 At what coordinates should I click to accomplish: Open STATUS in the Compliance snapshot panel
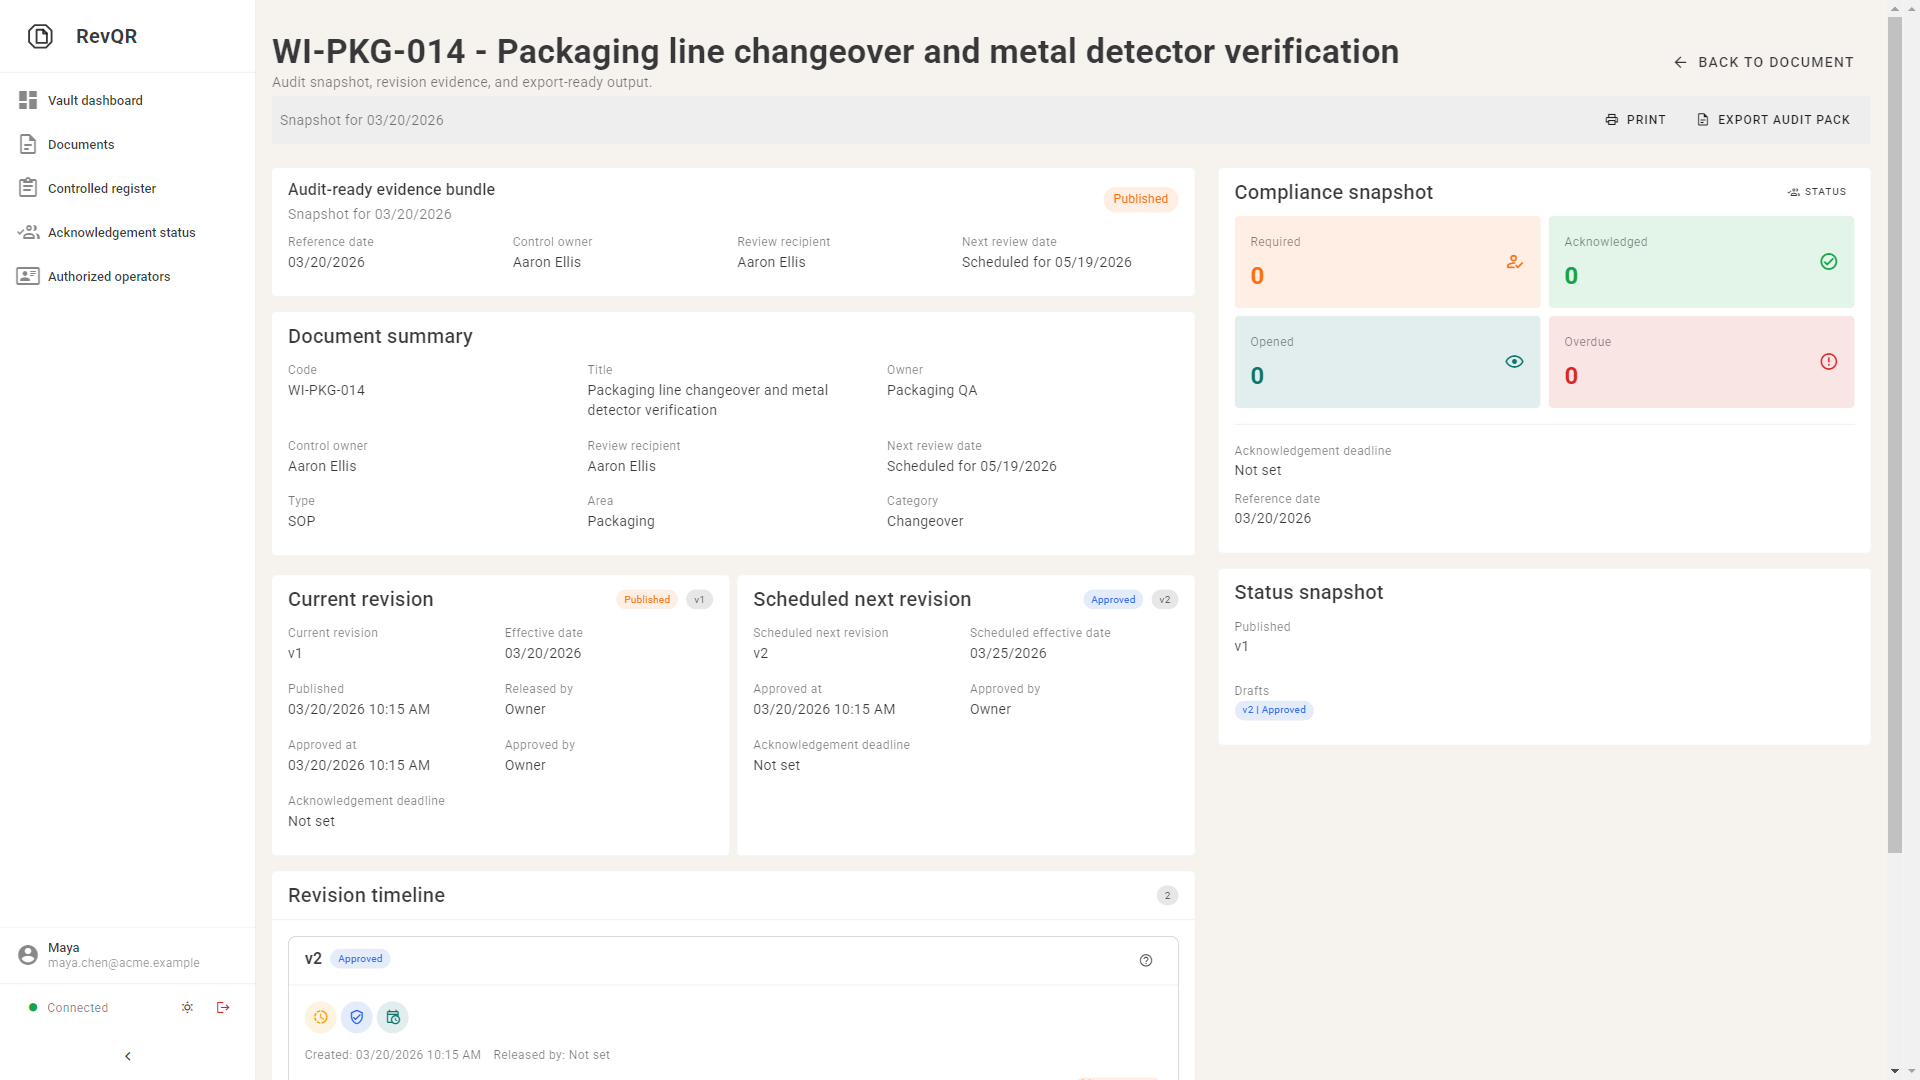1816,191
